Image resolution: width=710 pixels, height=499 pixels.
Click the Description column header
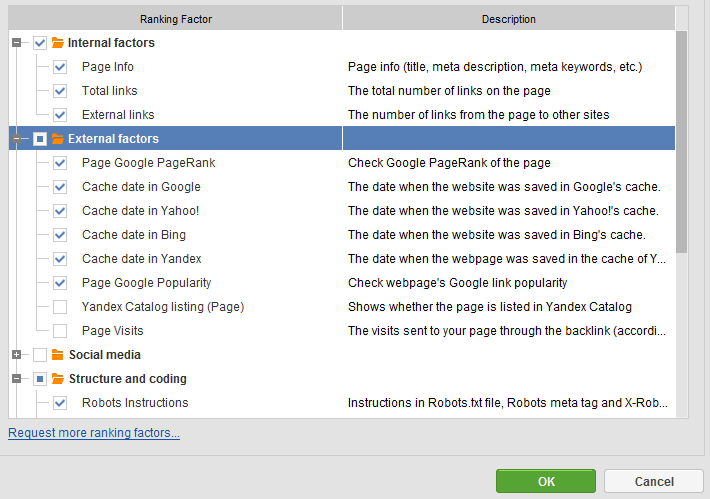click(x=509, y=19)
